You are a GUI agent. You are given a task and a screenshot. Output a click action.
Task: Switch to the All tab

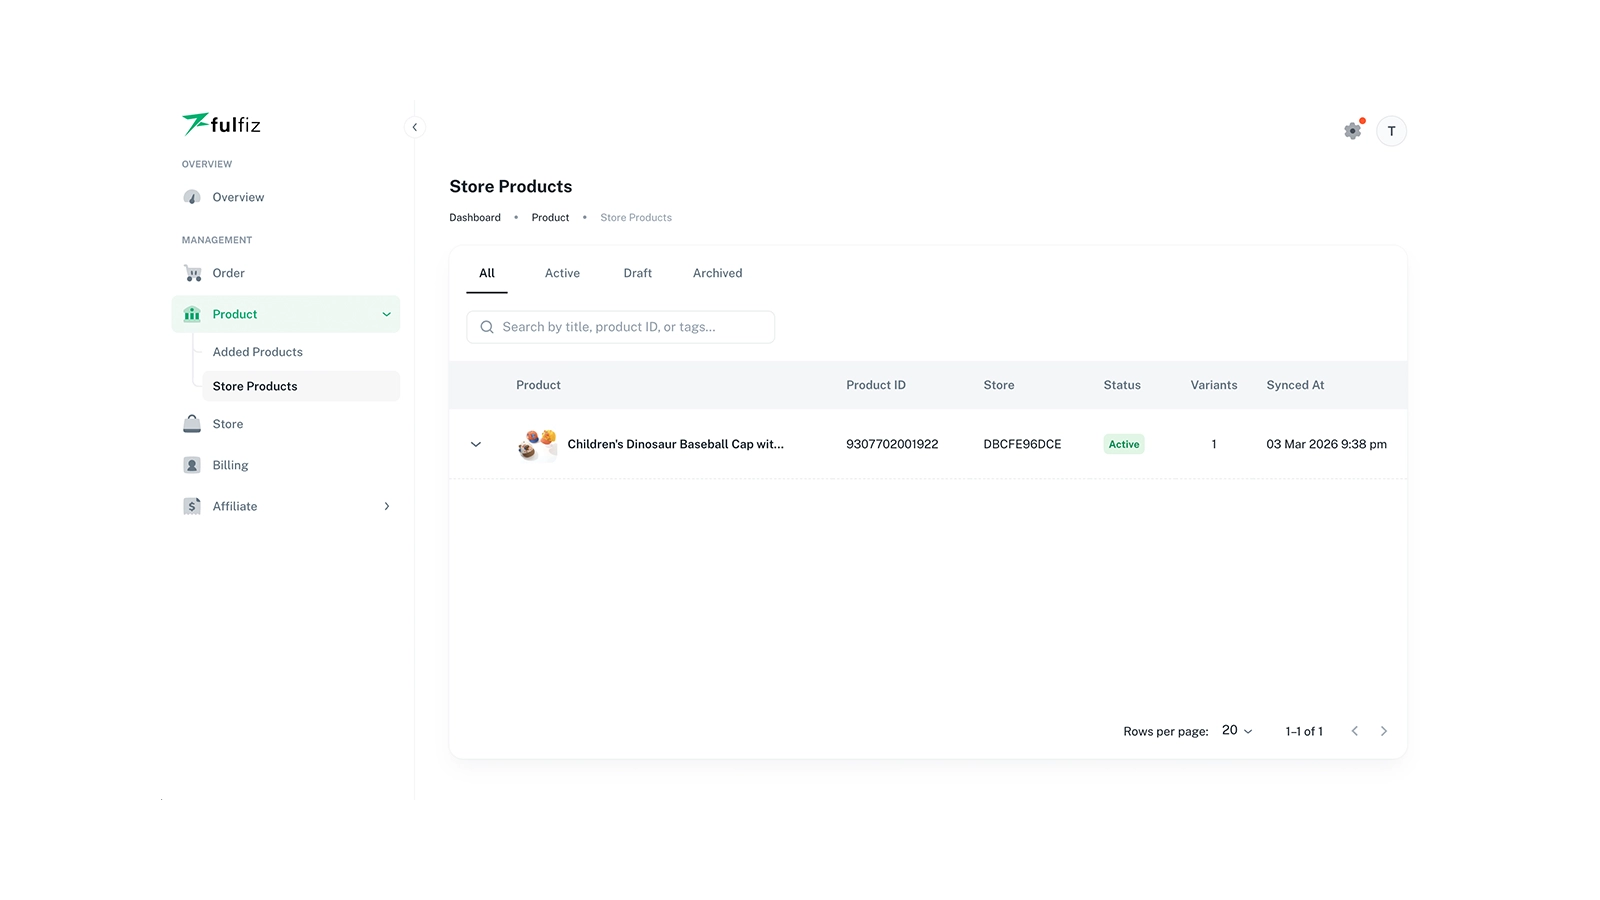pyautogui.click(x=487, y=273)
